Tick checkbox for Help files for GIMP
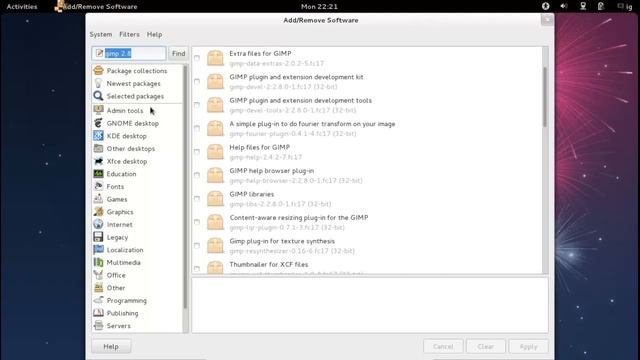 click(x=197, y=152)
